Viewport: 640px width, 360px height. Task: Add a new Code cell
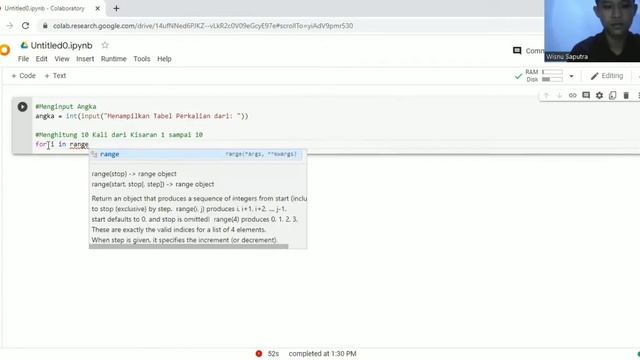(x=23, y=76)
